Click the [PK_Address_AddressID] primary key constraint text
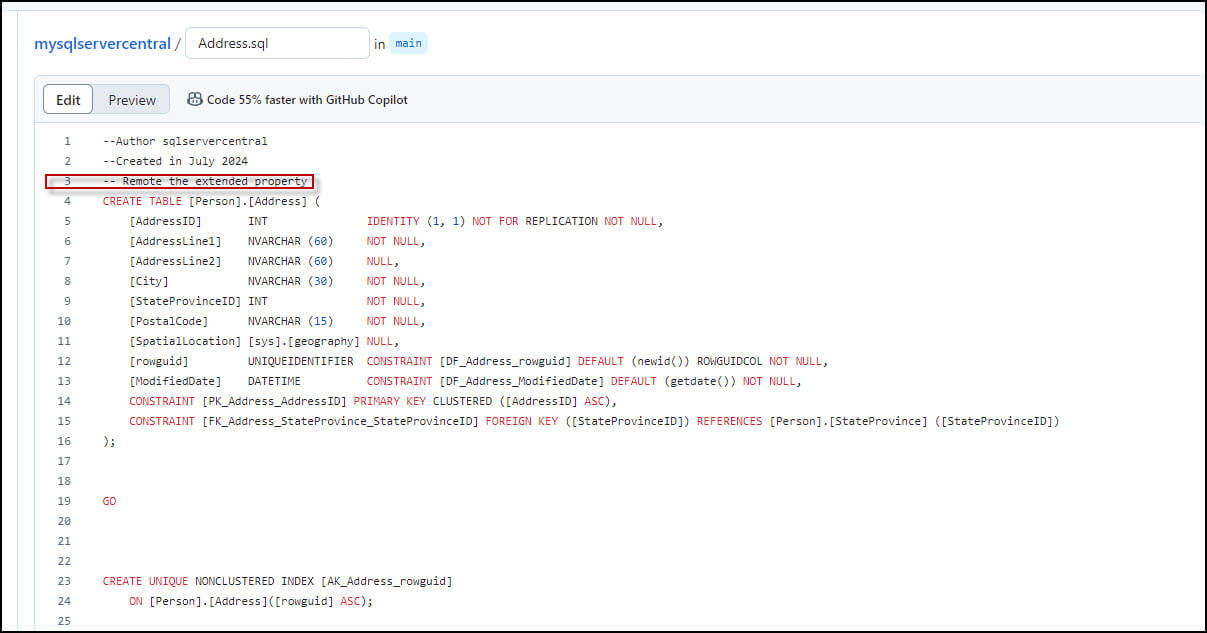The height and width of the screenshot is (633, 1207). coord(274,401)
